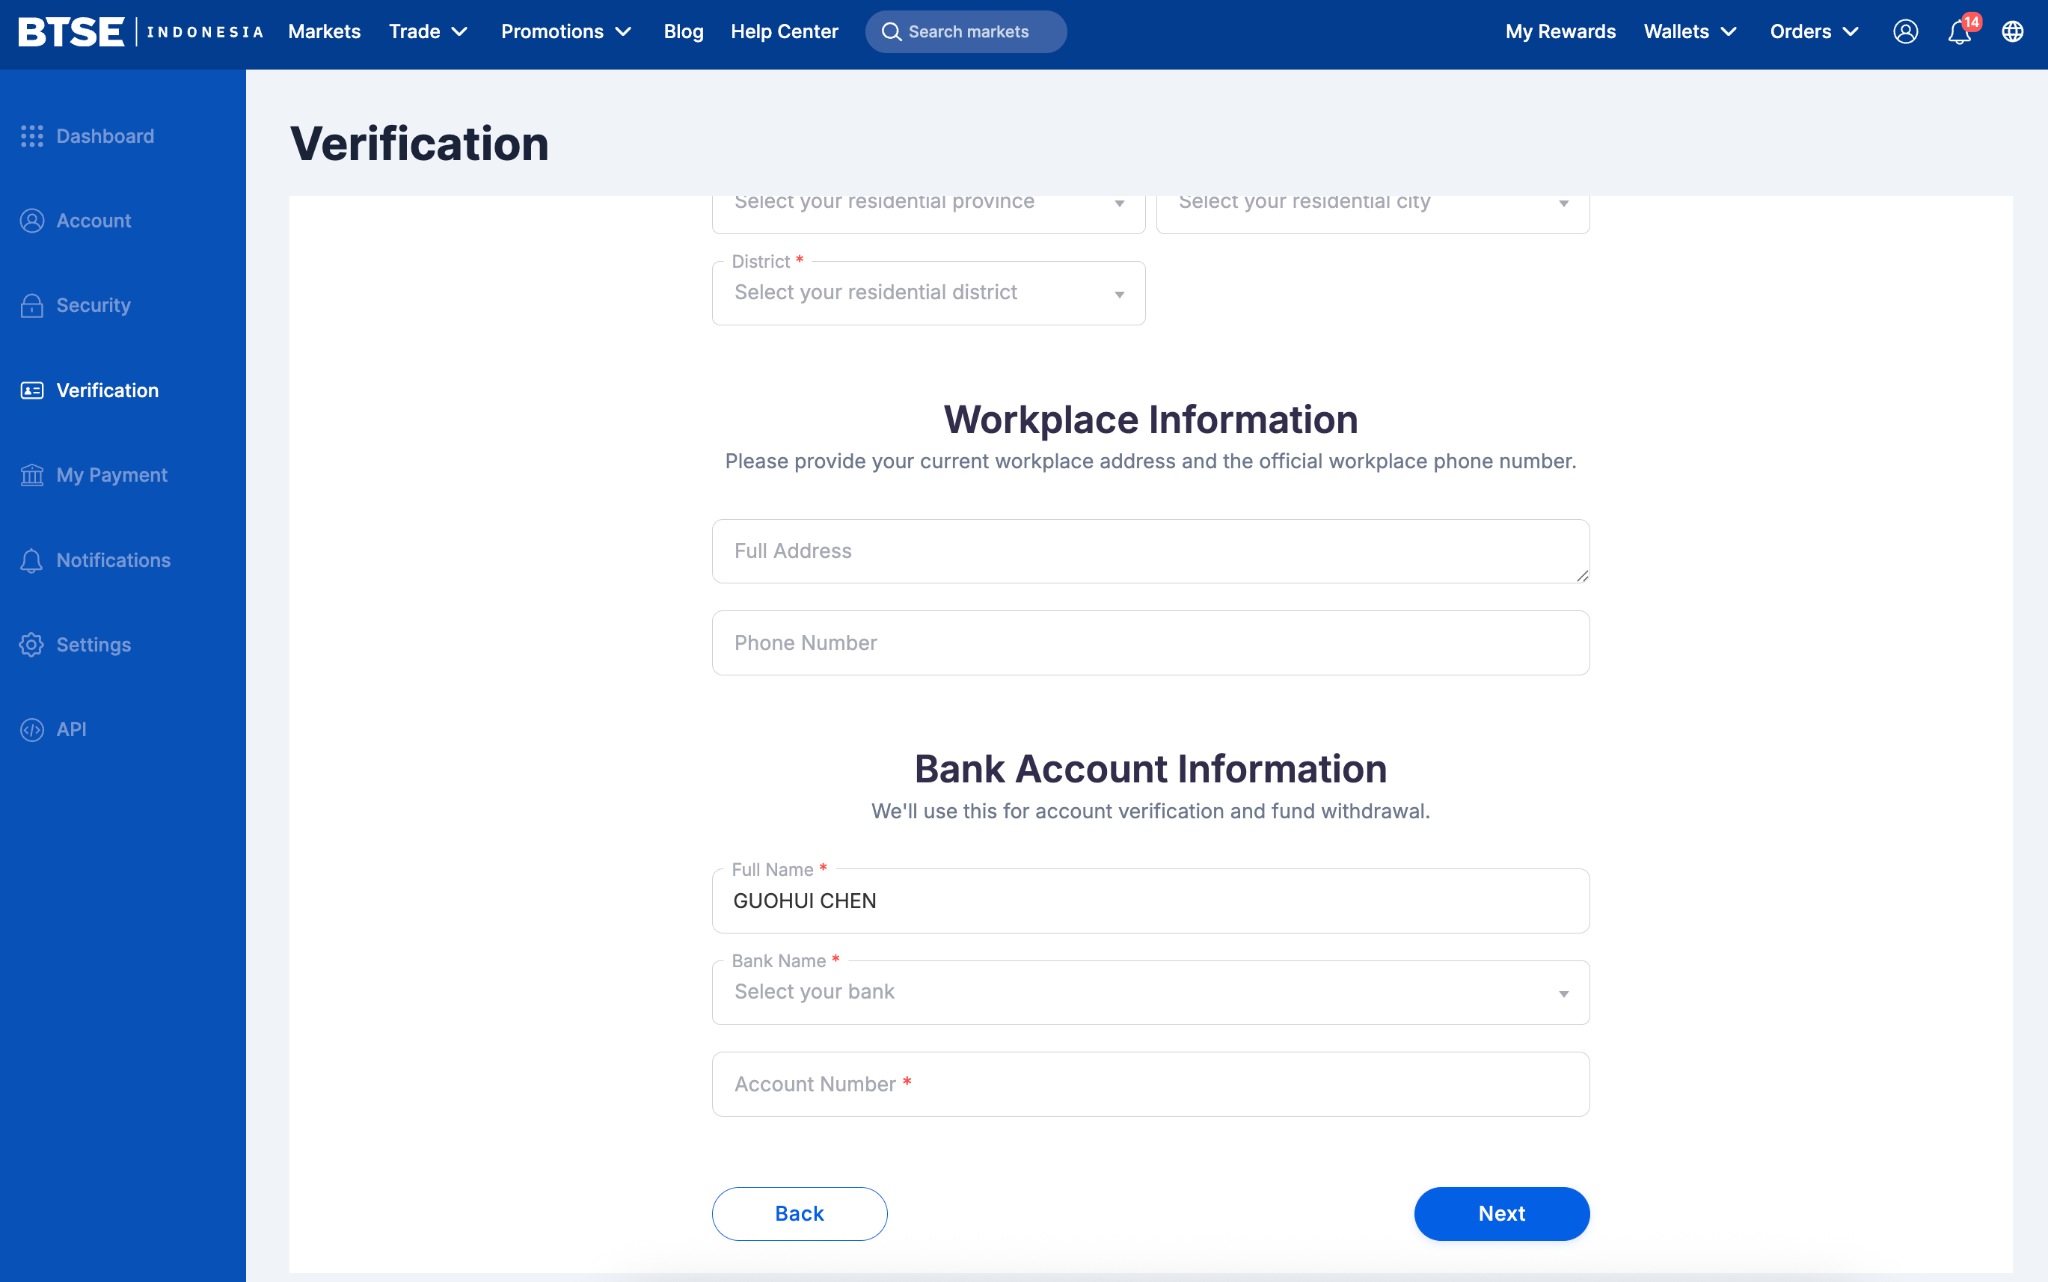Click the Dashboard grid icon
The height and width of the screenshot is (1282, 2048).
(x=32, y=136)
